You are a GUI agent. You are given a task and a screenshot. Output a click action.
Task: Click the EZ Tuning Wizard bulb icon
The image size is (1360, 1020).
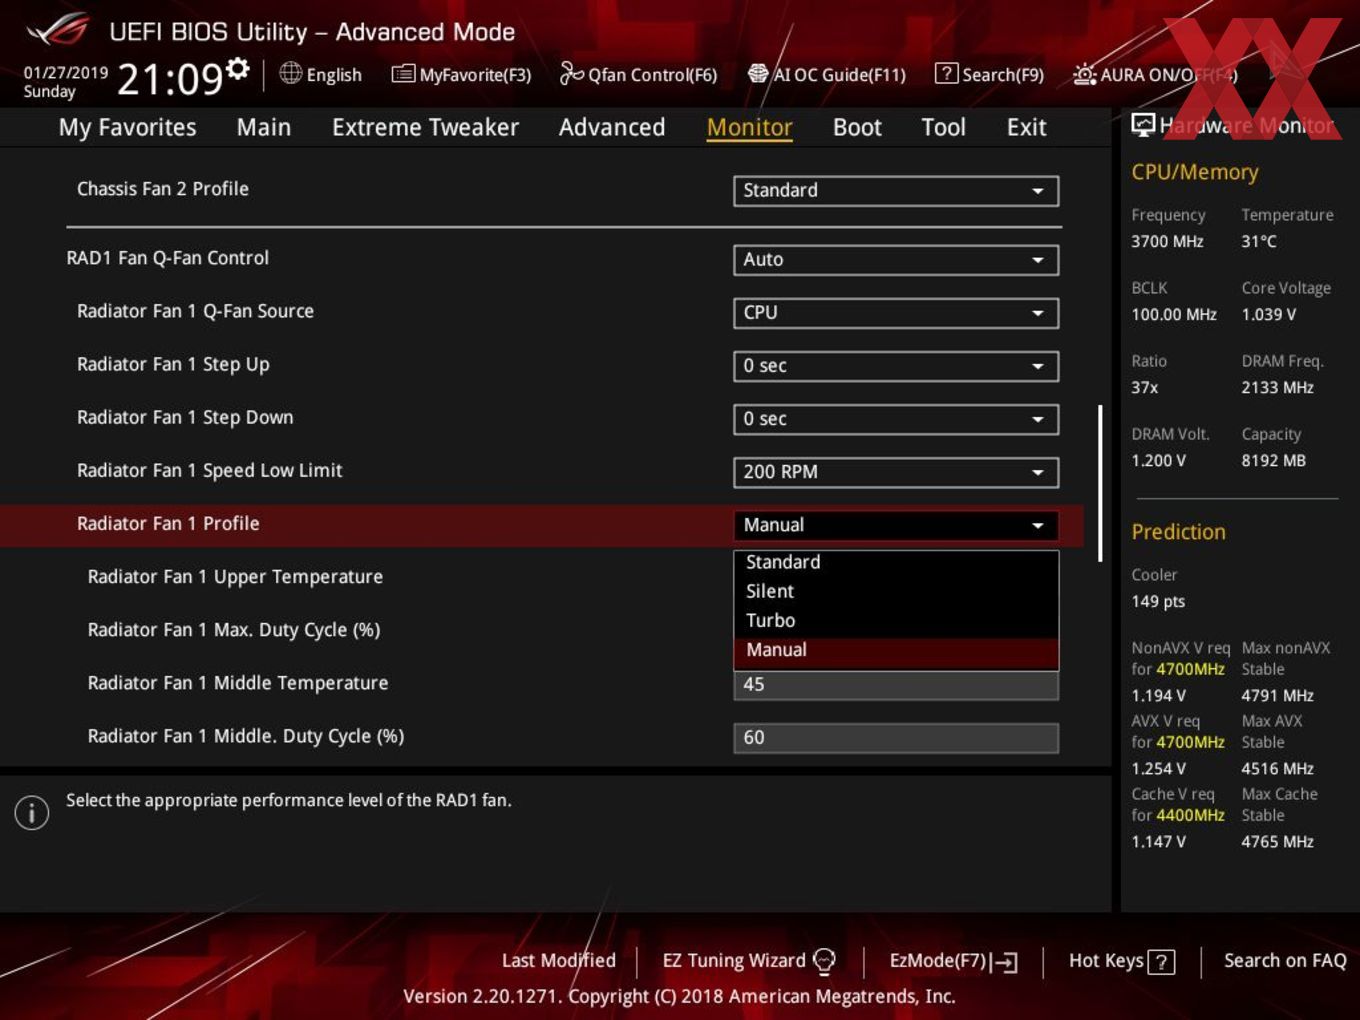click(824, 961)
